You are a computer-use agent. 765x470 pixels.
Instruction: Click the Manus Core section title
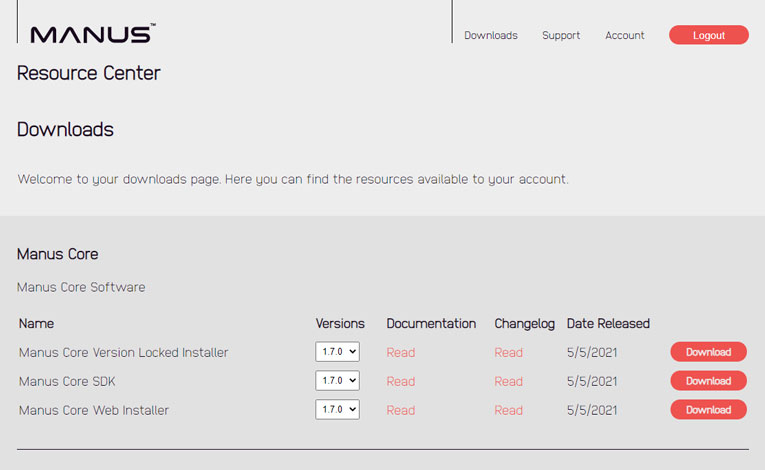pos(57,254)
